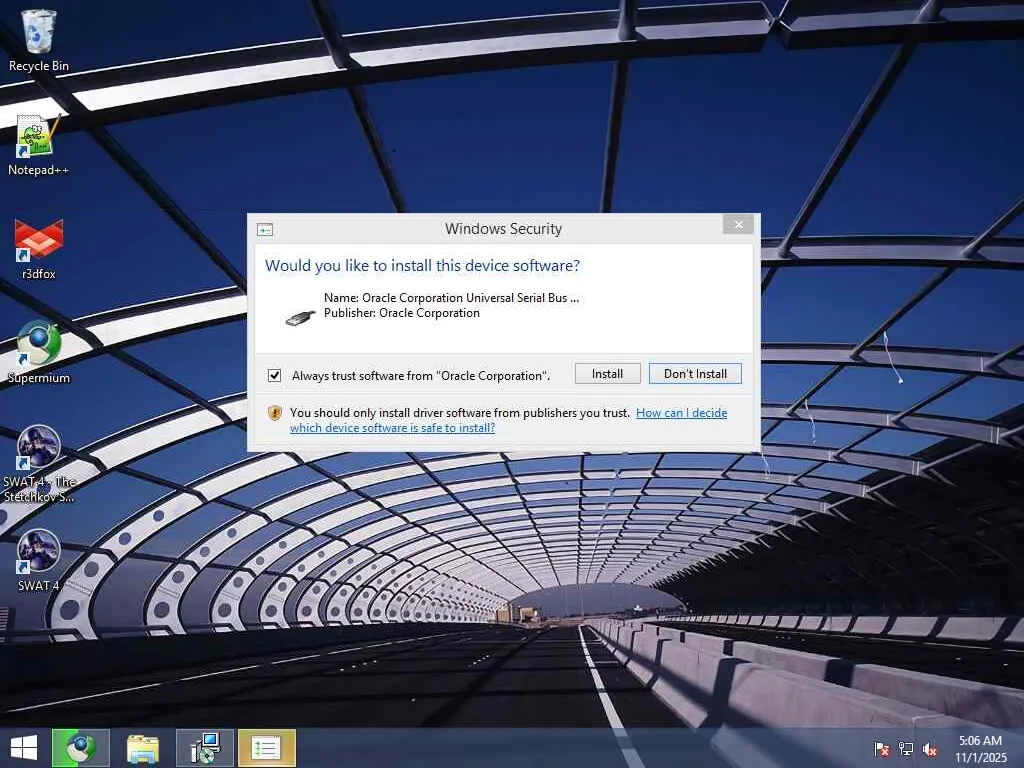Open the checklist window taskbar icon

[x=266, y=748]
